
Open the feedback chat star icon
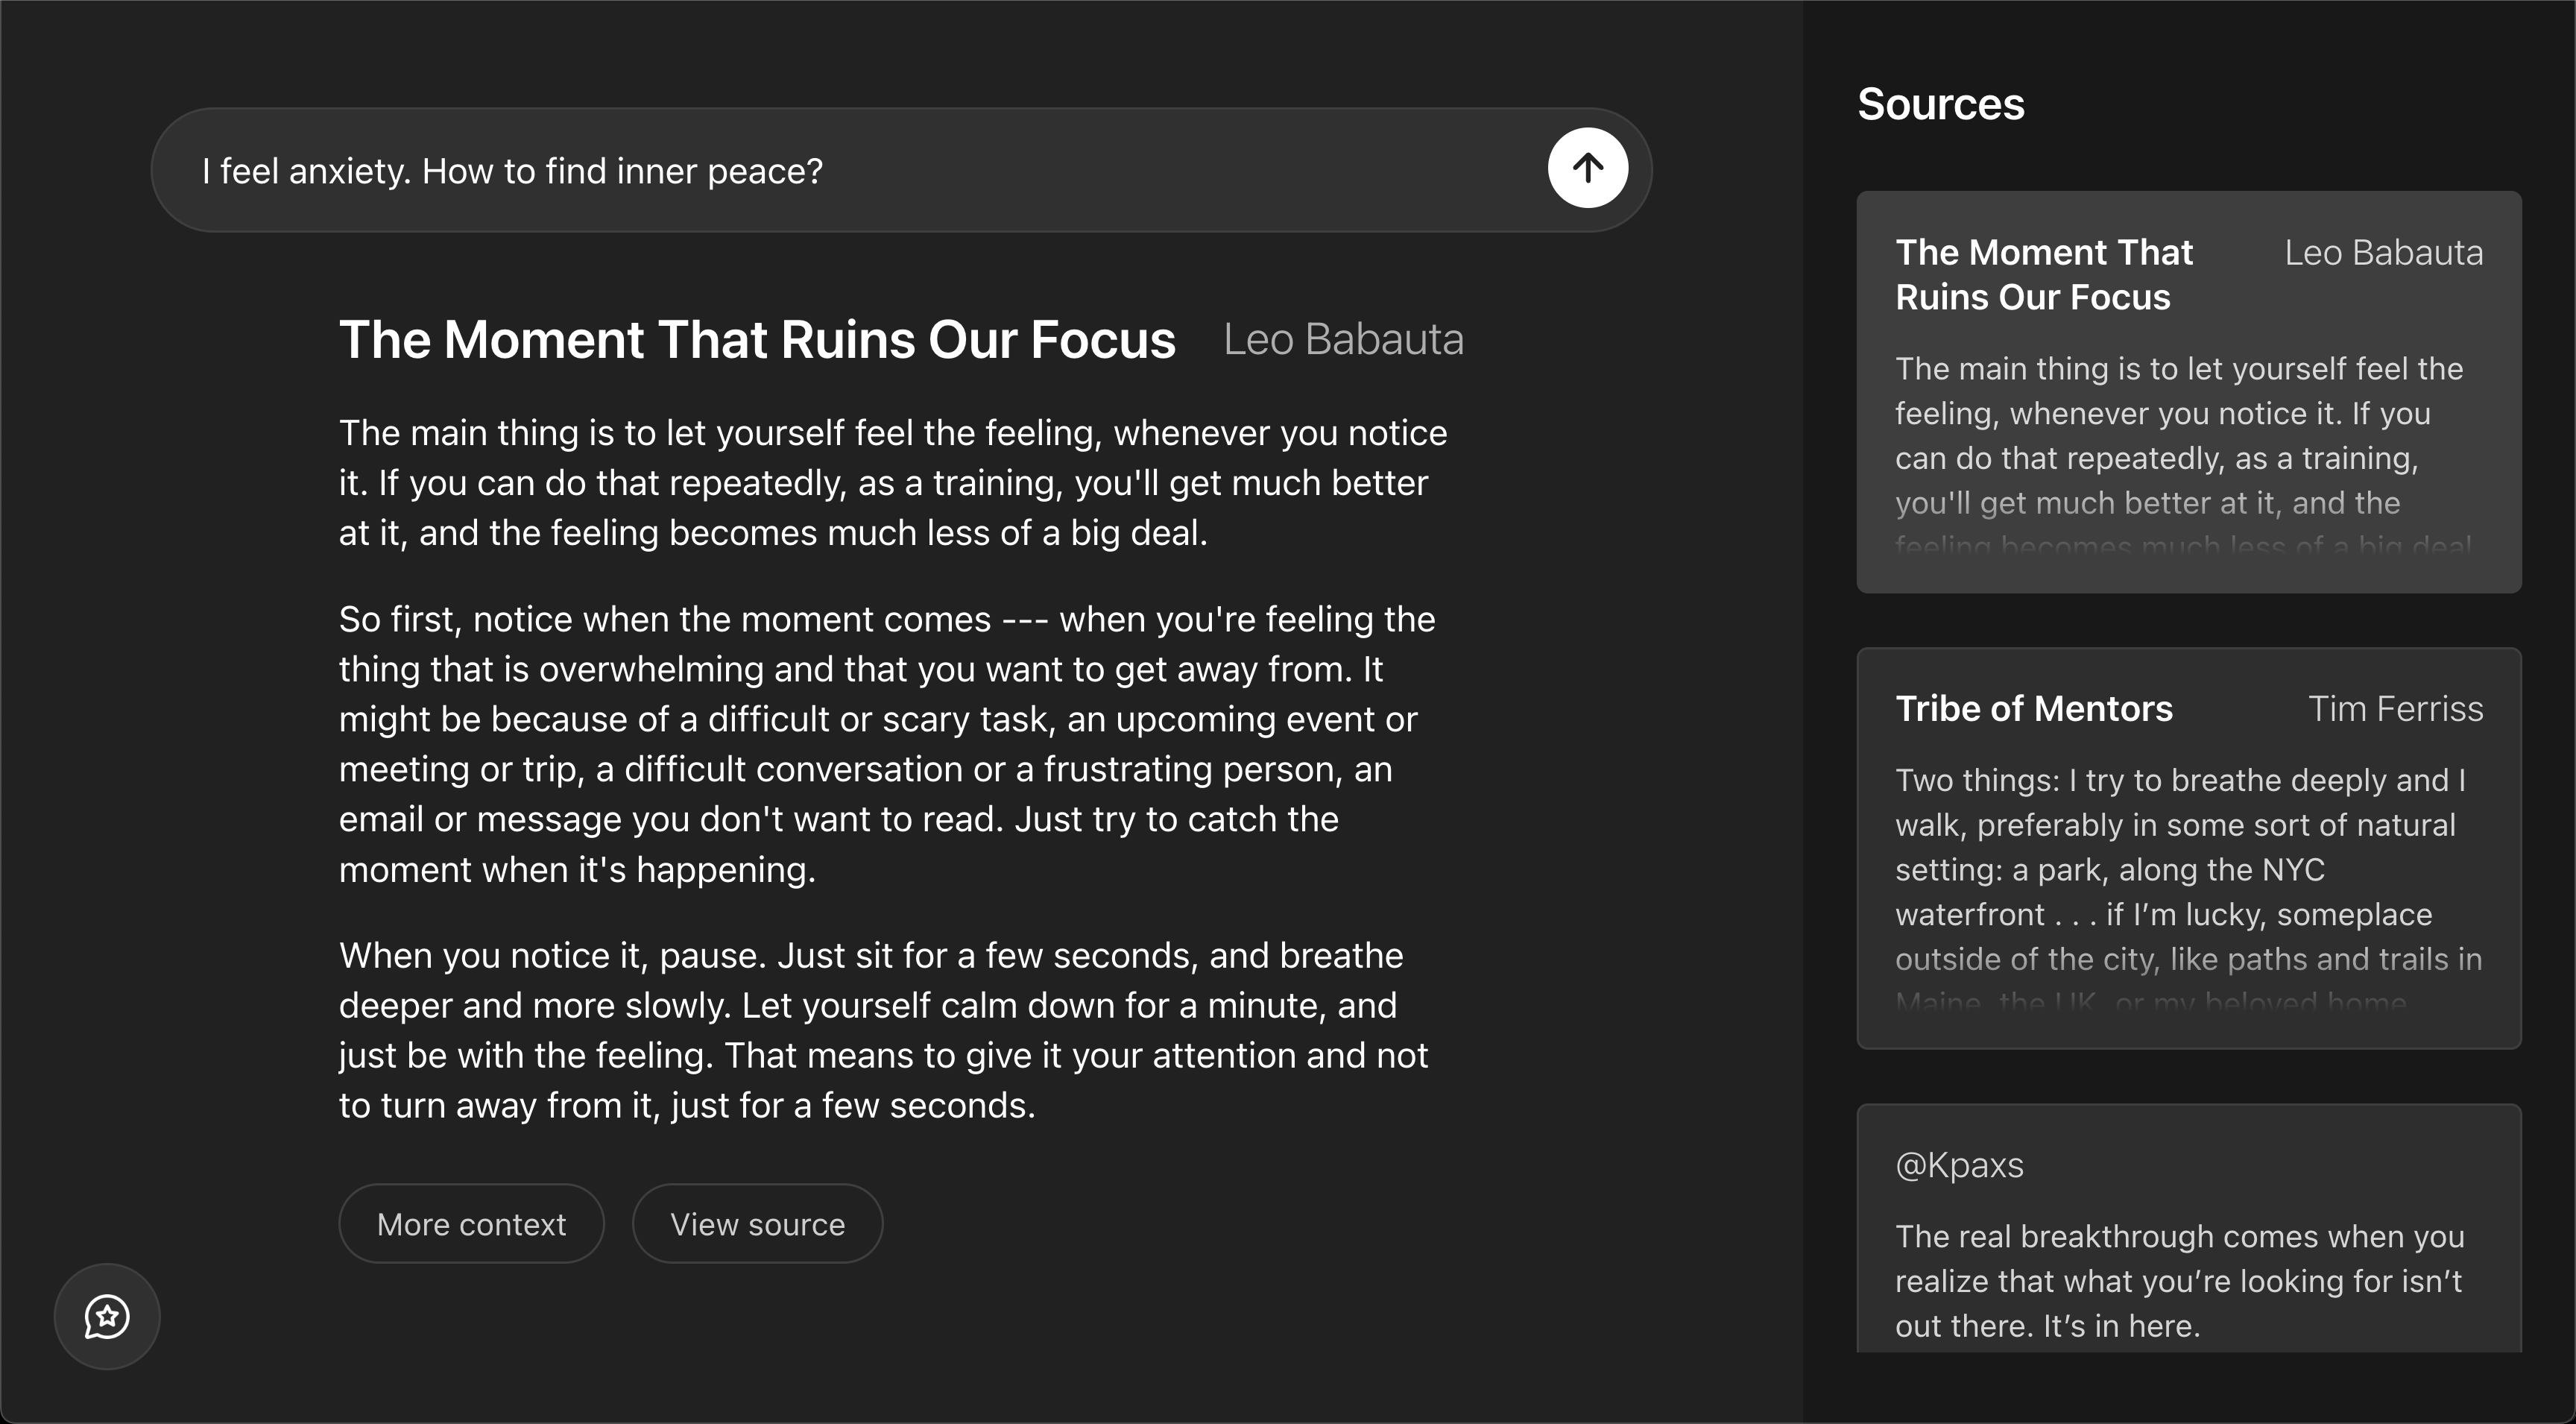coord(107,1316)
